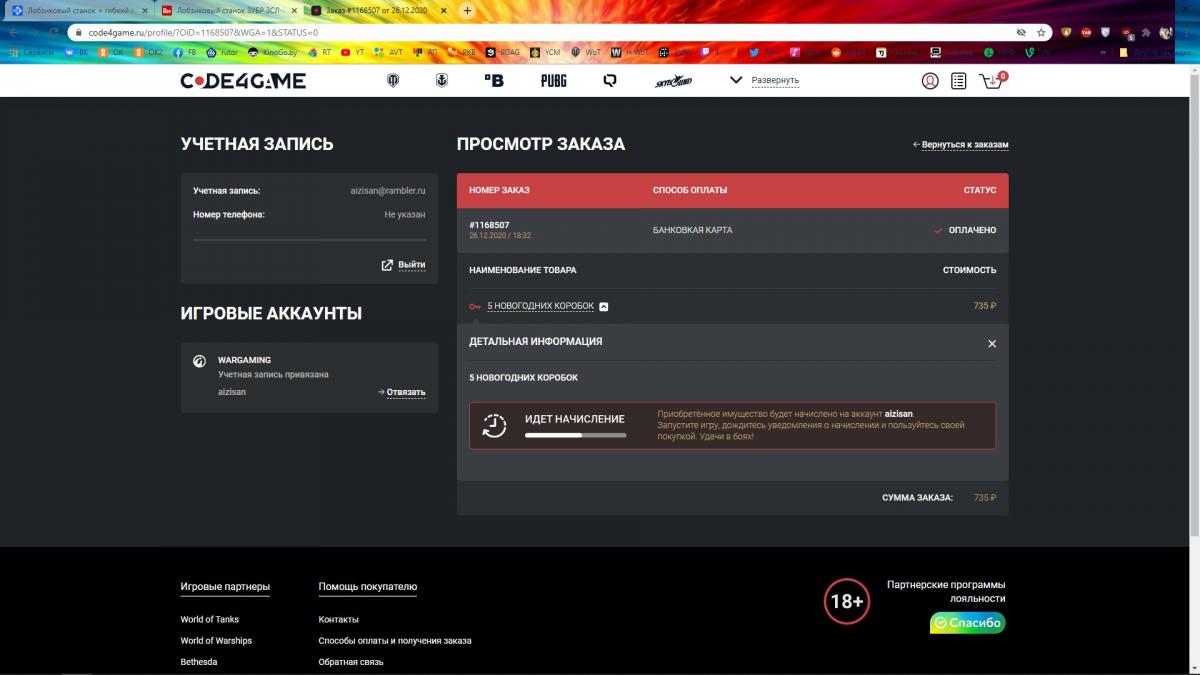
Task: Open the VK bookmark in bookmarks bar
Action: point(76,52)
